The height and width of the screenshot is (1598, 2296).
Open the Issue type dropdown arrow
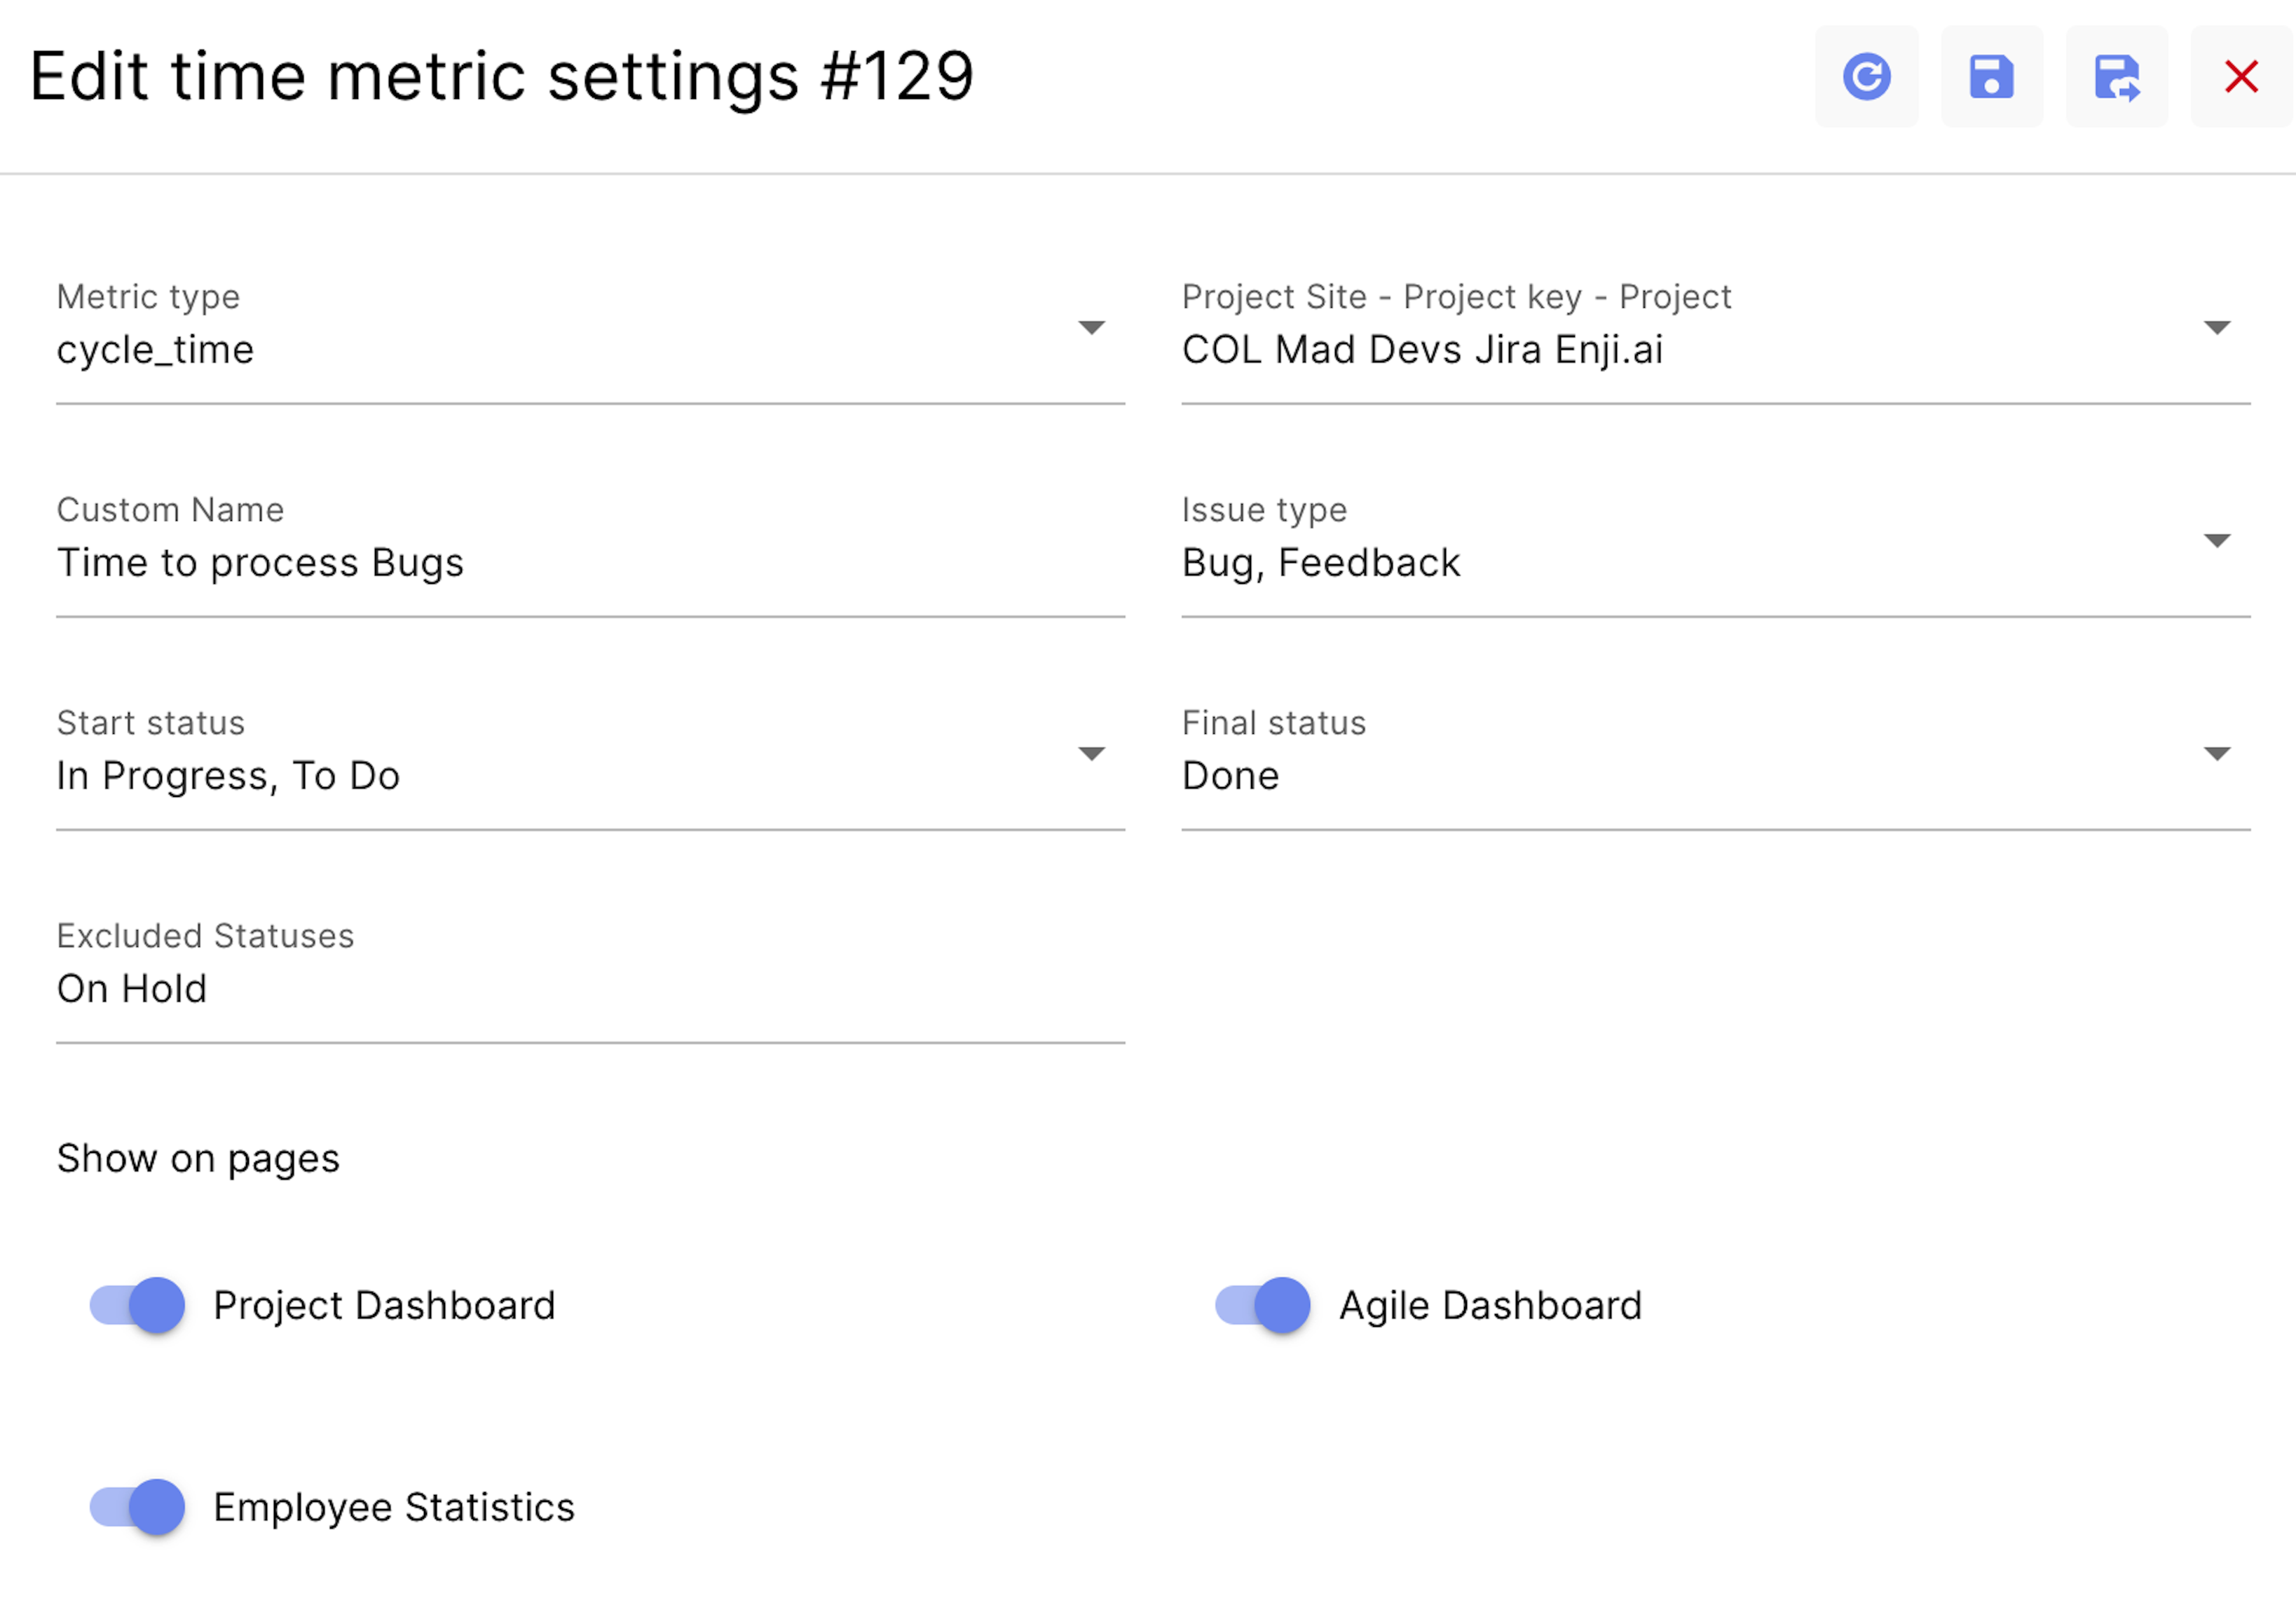2217,541
